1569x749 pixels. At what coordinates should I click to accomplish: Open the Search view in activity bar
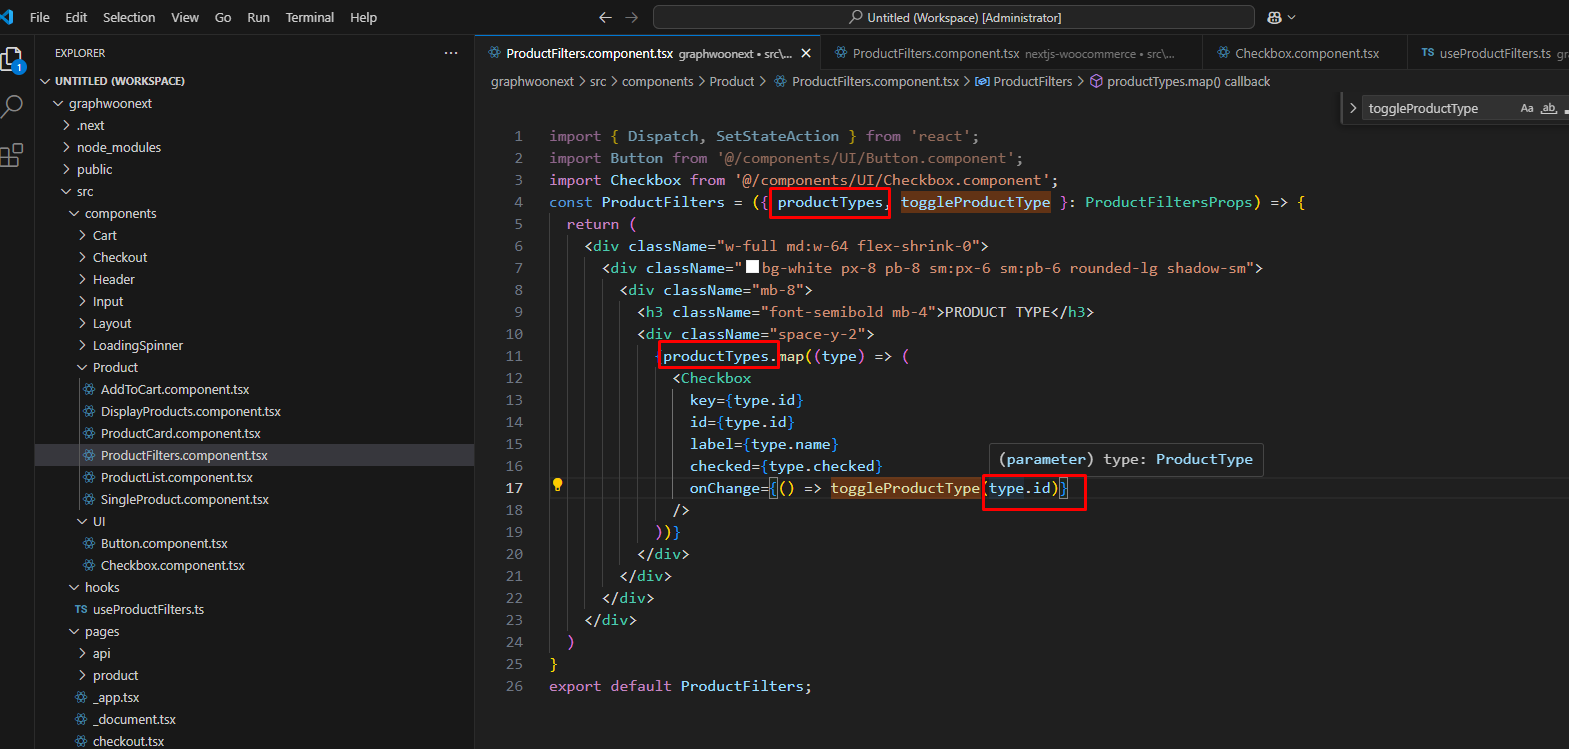(x=13, y=106)
